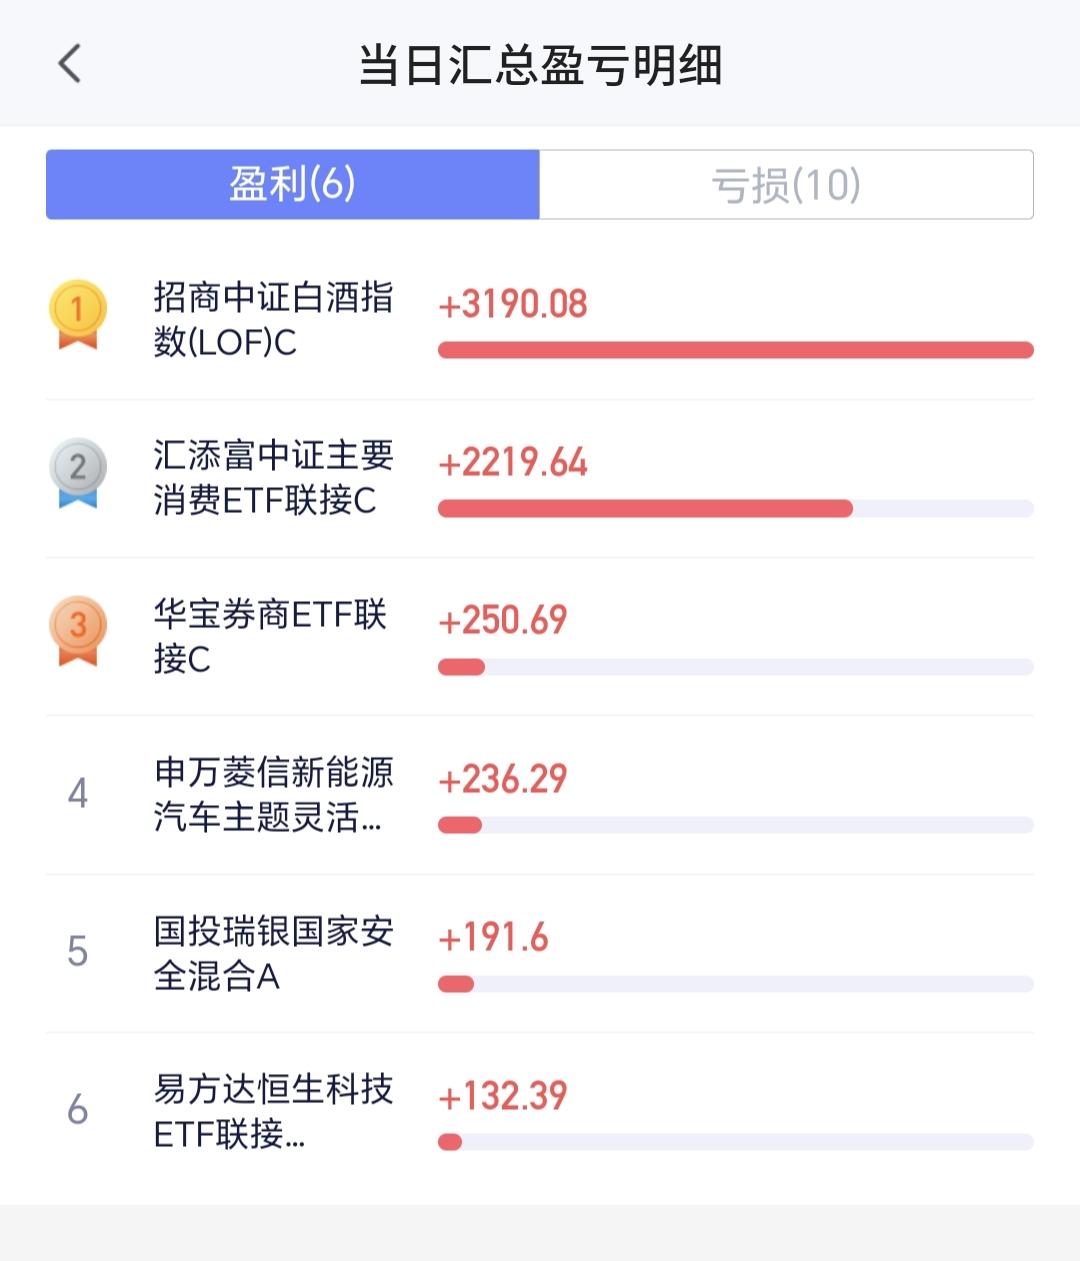This screenshot has height=1261, width=1080.
Task: Click the gold first-place medal icon
Action: click(x=78, y=315)
